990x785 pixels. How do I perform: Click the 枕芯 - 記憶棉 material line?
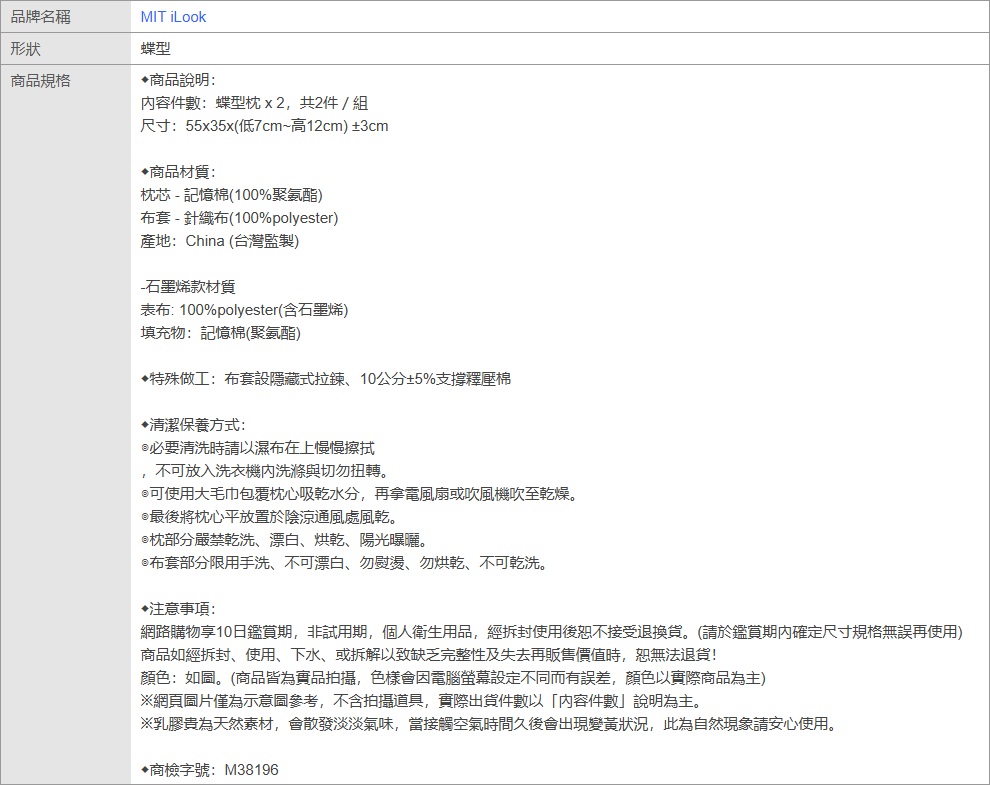(x=231, y=195)
